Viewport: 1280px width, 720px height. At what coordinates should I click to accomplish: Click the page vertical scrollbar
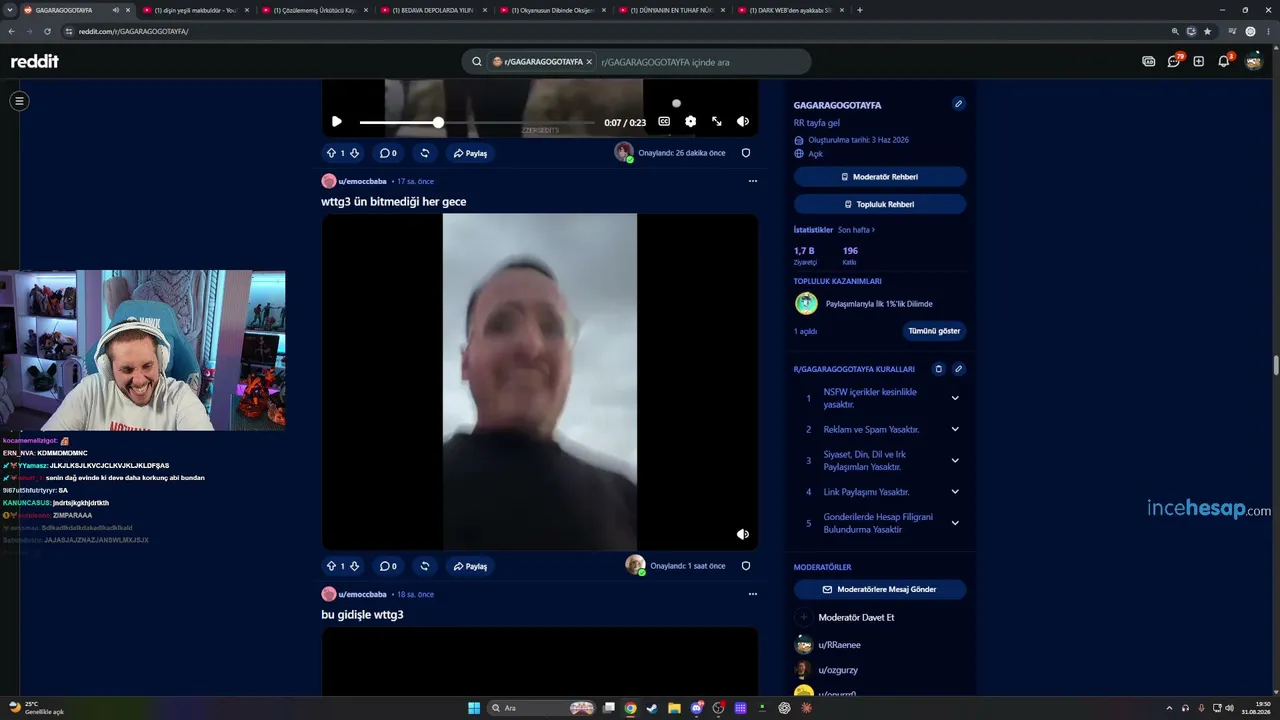coord(1275,364)
